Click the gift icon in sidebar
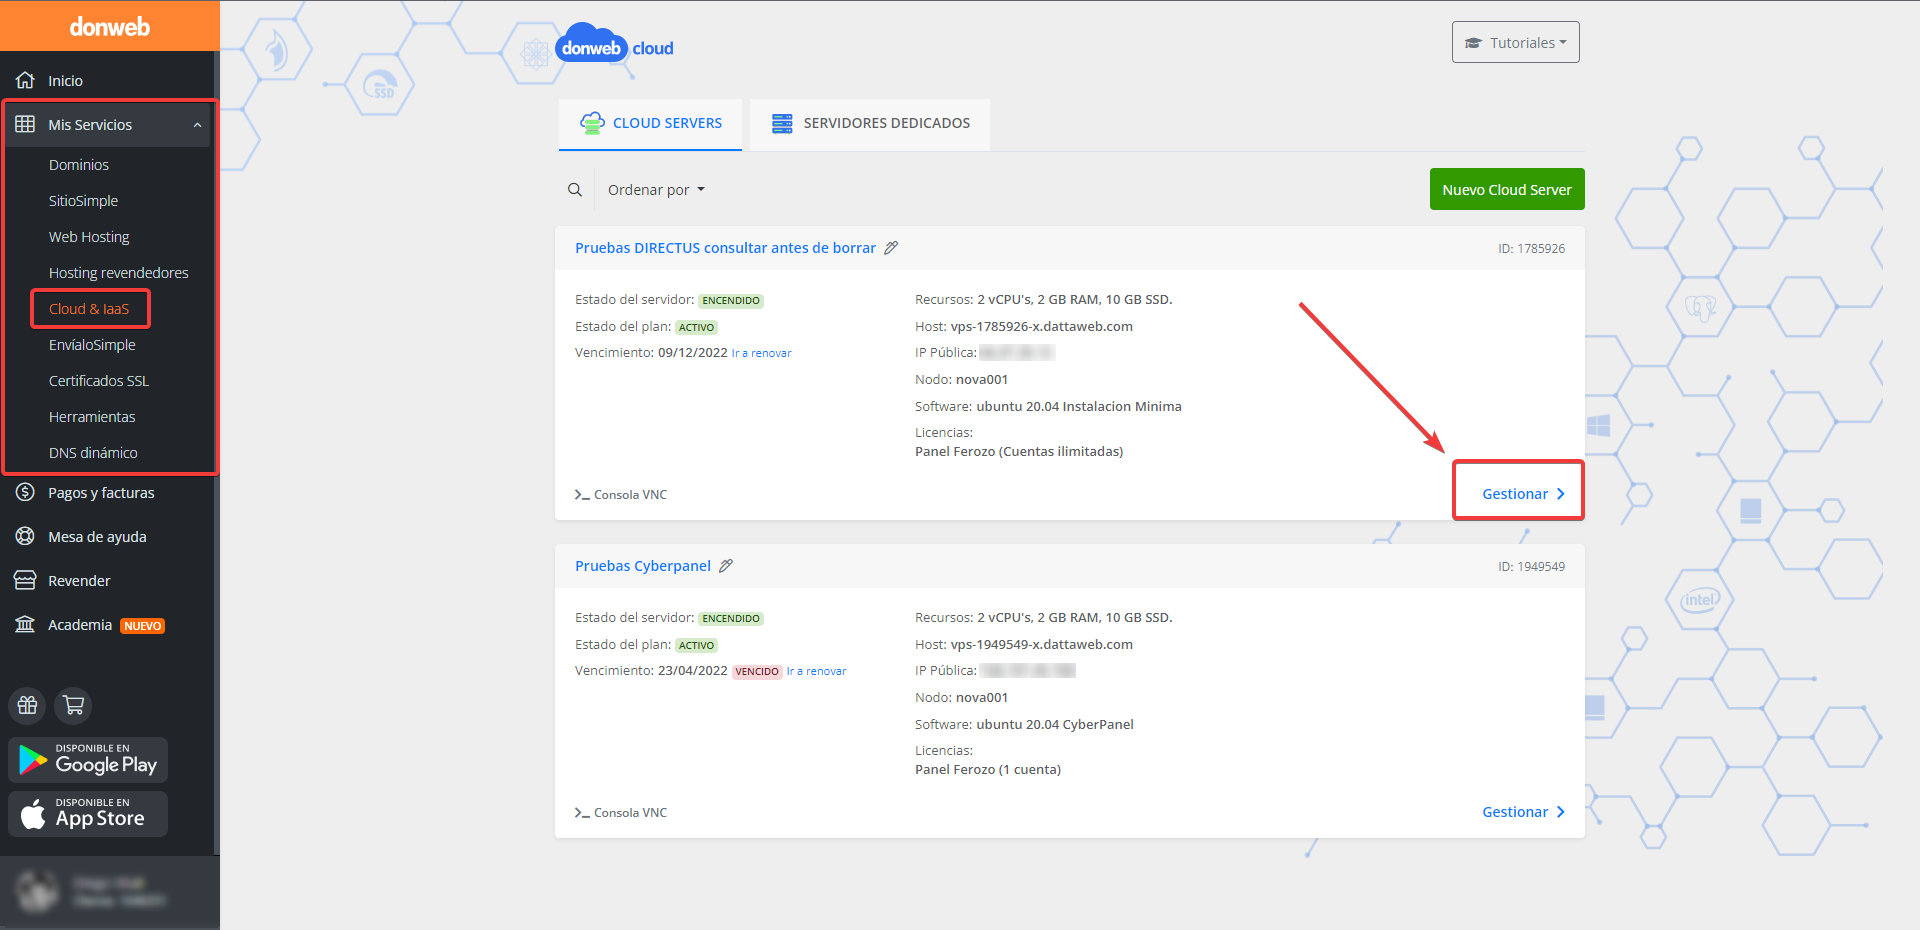Viewport: 1920px width, 930px height. click(28, 705)
